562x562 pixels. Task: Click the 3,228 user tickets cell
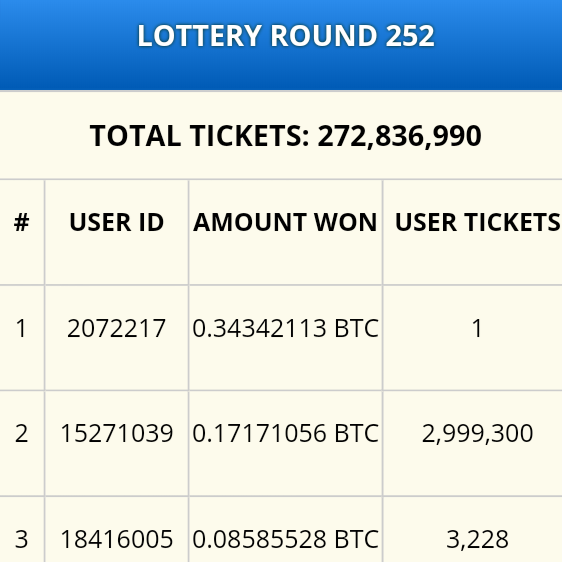pos(477,539)
